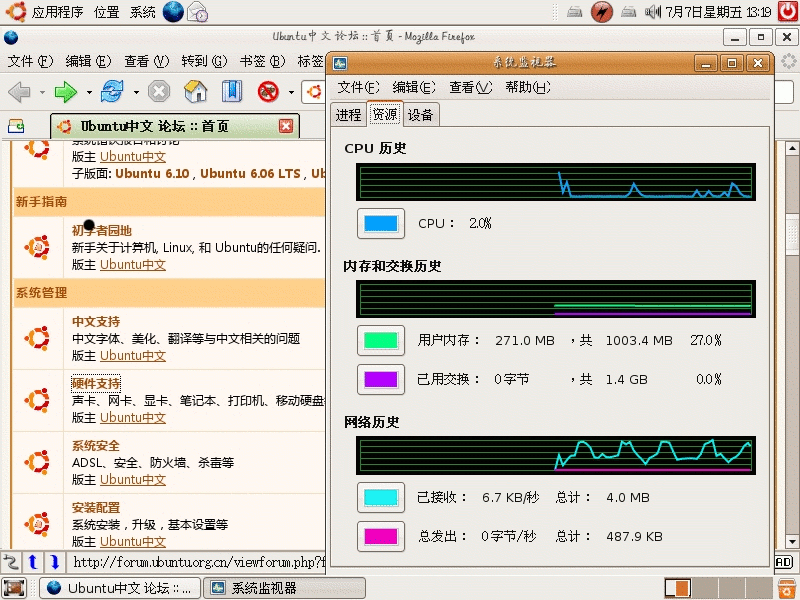
Task: Select the Ubuntu中文 论坛 :: 首页 tab
Action: pyautogui.click(x=174, y=126)
